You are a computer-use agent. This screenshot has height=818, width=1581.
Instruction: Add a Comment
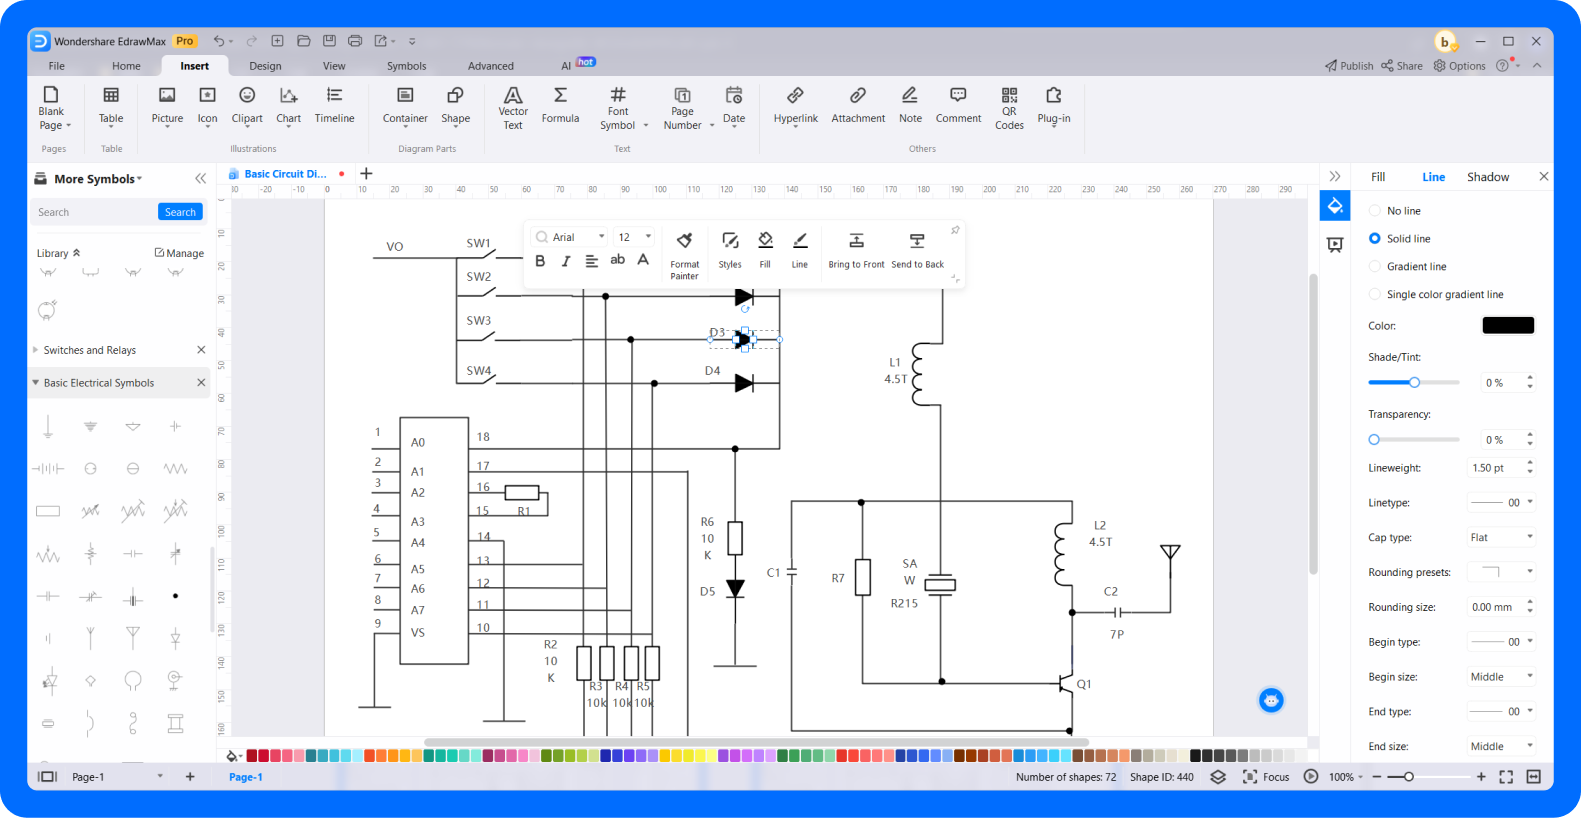(x=958, y=105)
